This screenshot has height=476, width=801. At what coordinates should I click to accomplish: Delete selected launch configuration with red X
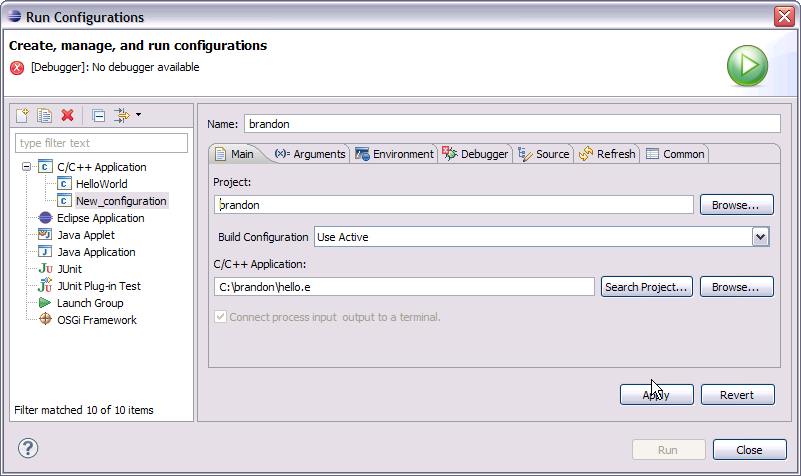pos(67,115)
